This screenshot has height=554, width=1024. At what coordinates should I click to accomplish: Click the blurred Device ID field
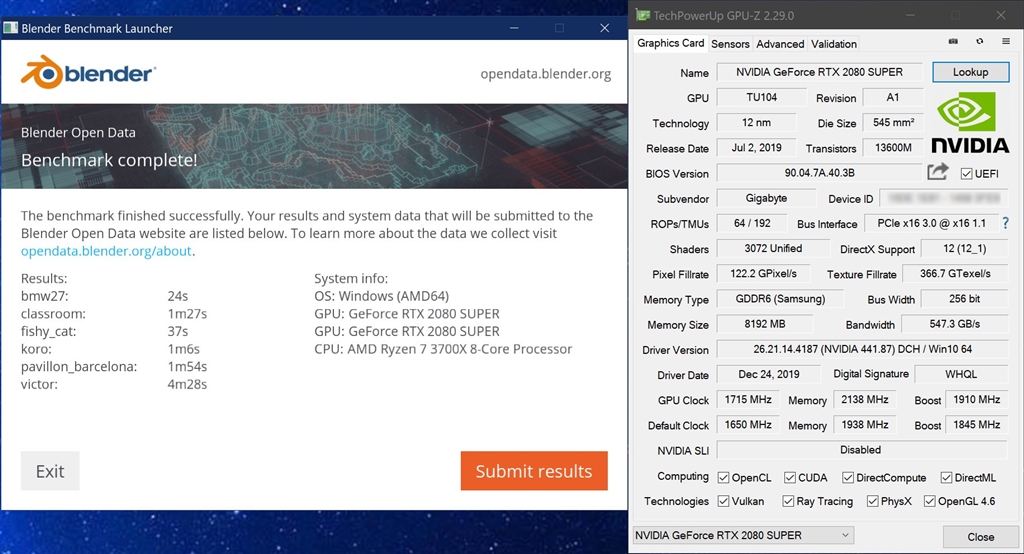[x=943, y=198]
